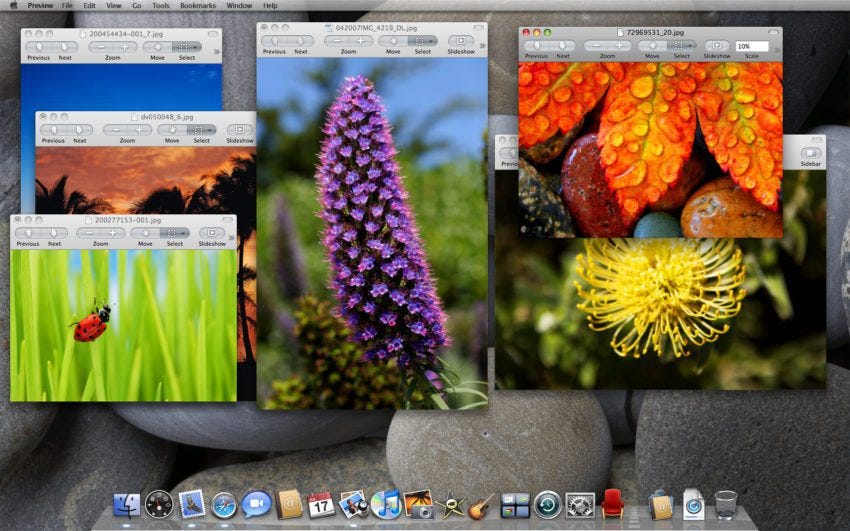The width and height of the screenshot is (850, 531).
Task: Click the 042007IMG_4219_DL.jpg window title
Action: coord(376,27)
